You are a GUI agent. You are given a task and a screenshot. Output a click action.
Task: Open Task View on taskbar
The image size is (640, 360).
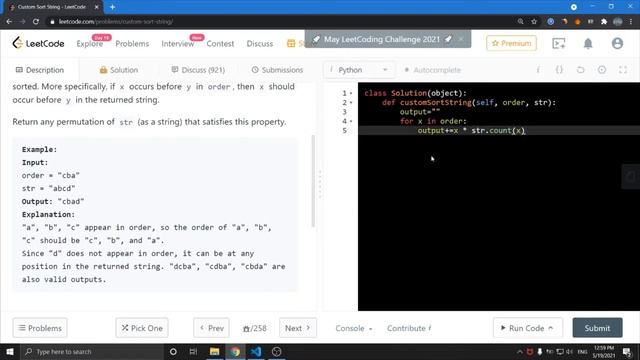coord(193,351)
